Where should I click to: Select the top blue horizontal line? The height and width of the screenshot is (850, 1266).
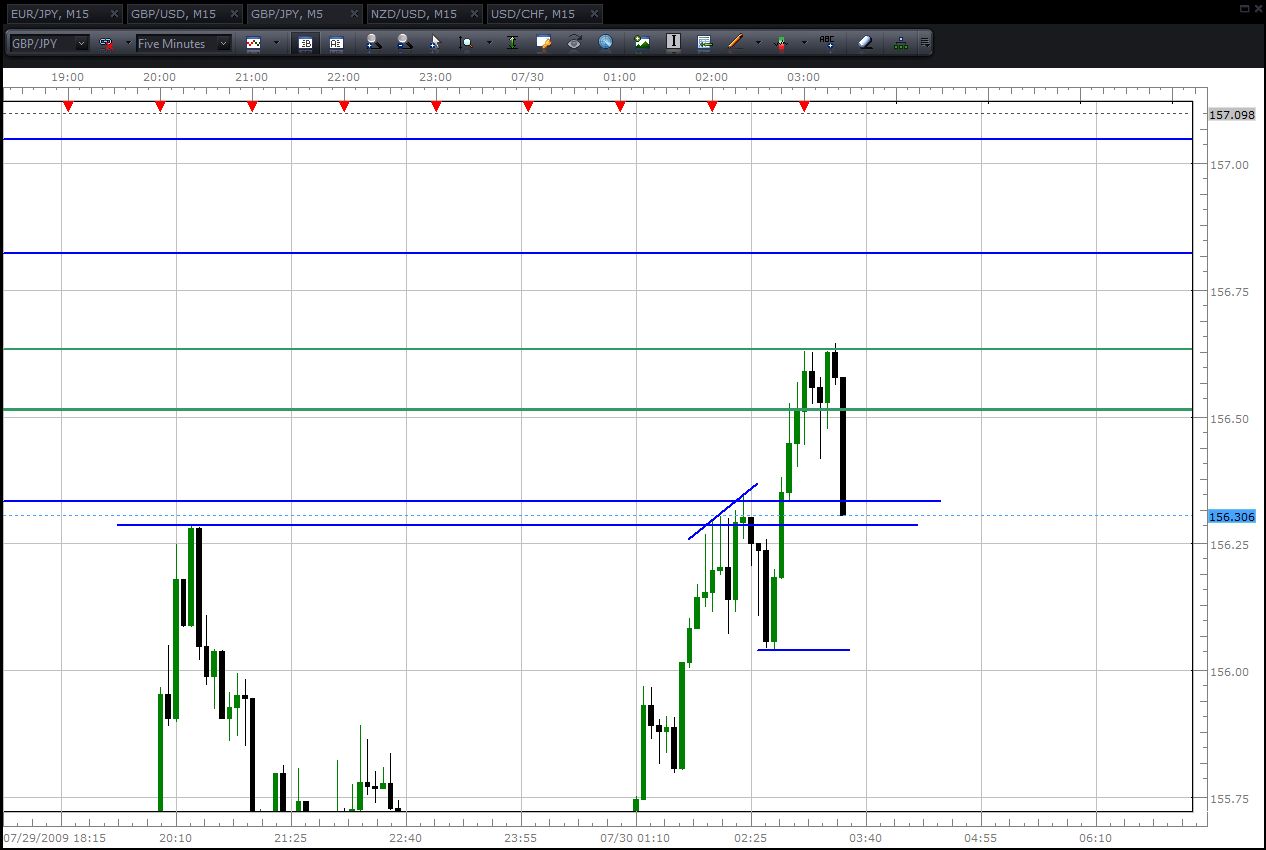click(598, 139)
